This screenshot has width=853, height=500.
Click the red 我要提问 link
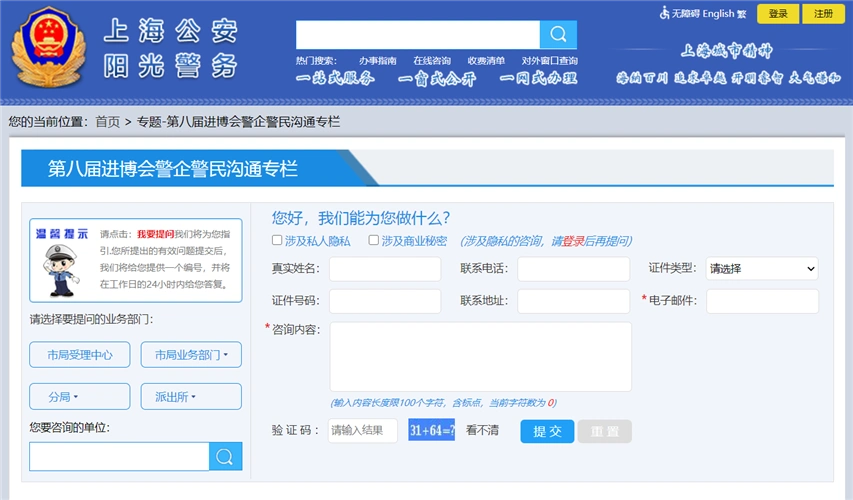click(156, 234)
